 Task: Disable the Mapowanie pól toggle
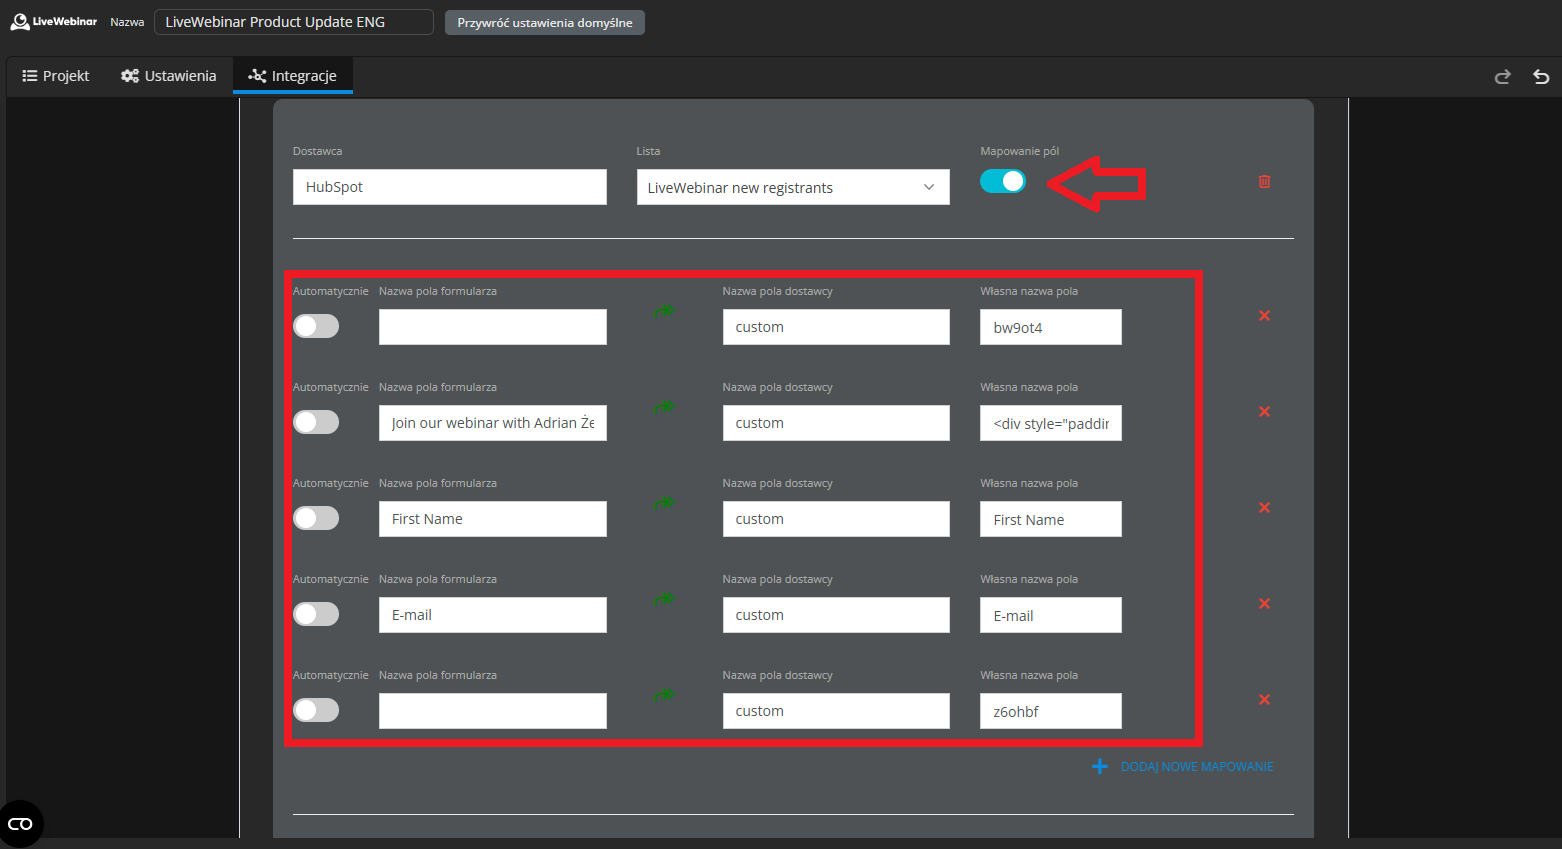click(1003, 181)
